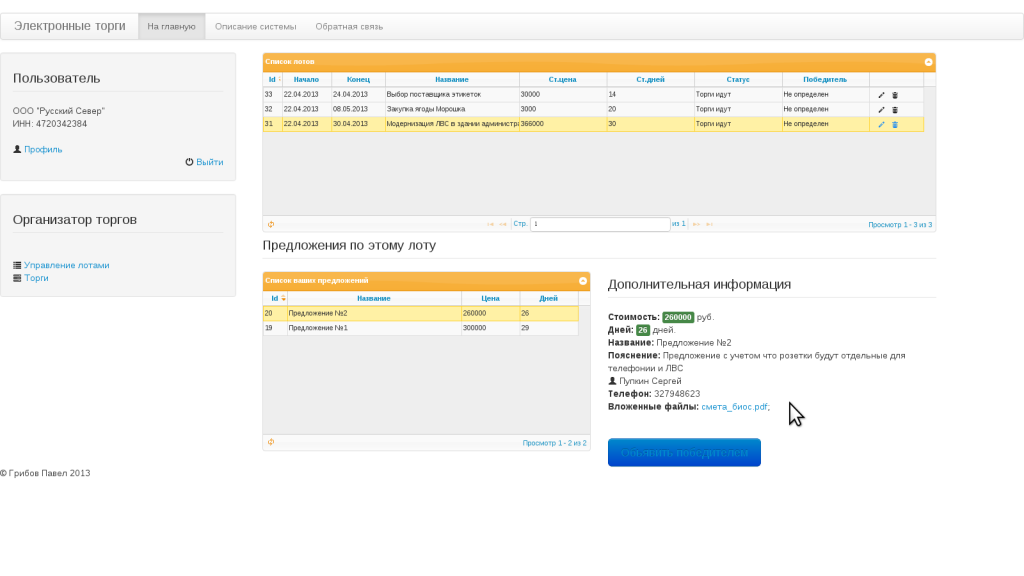
Task: Sort lots by Статус column
Action: click(x=738, y=79)
